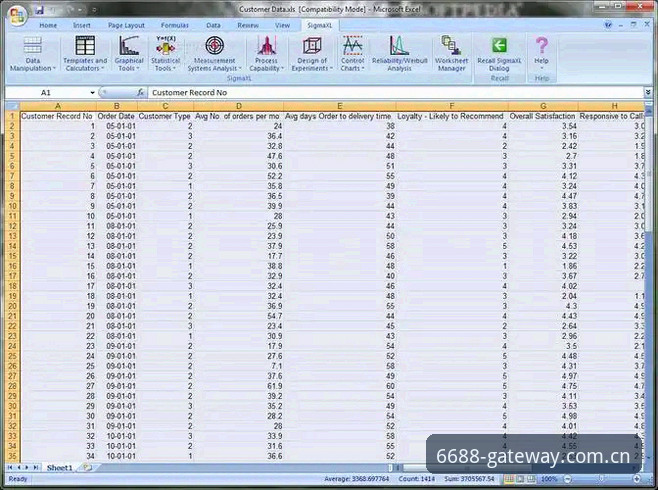Expand the Name Box dropdown arrow
Viewport: 658px width, 490px height.
coord(92,93)
